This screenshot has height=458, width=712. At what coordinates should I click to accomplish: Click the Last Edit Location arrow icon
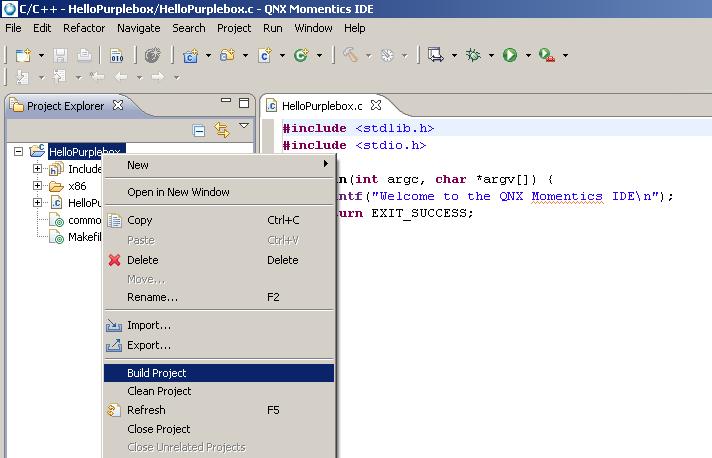(x=96, y=77)
